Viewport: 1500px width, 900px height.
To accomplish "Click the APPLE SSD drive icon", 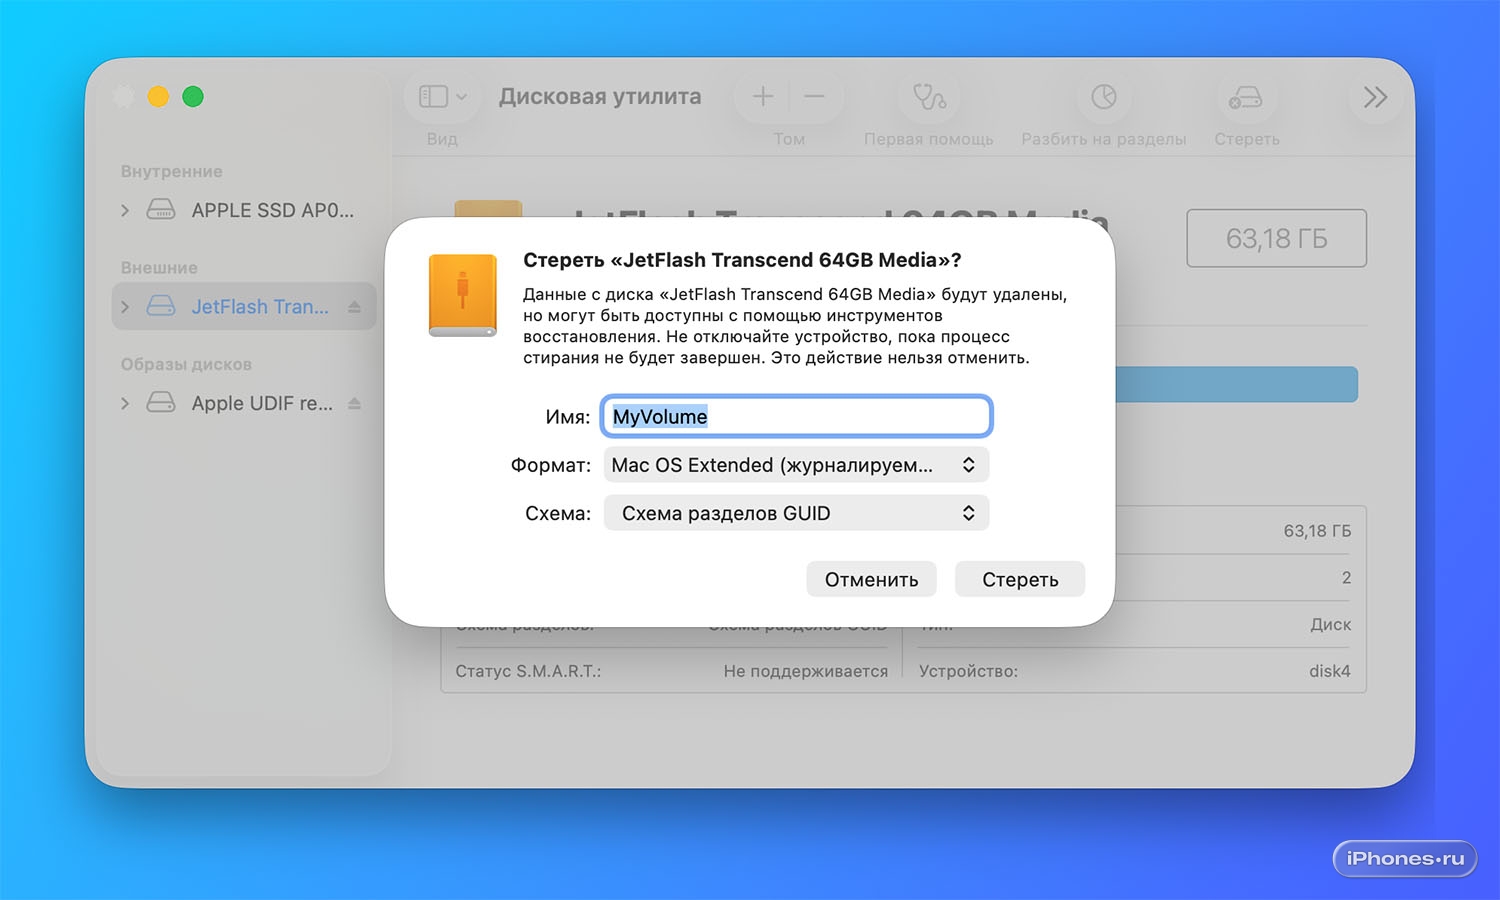I will [161, 210].
